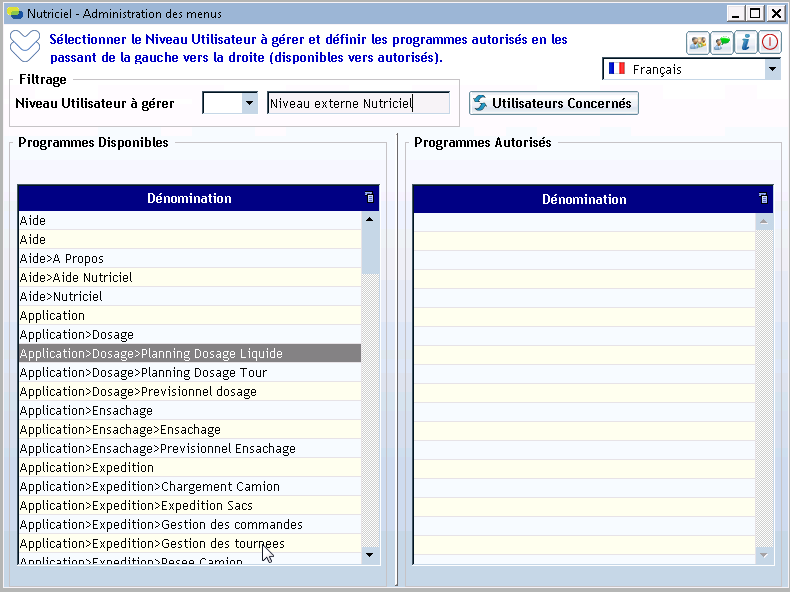Select 'Application>Ensachage>Ensachage' row
The image size is (790, 592).
189,429
